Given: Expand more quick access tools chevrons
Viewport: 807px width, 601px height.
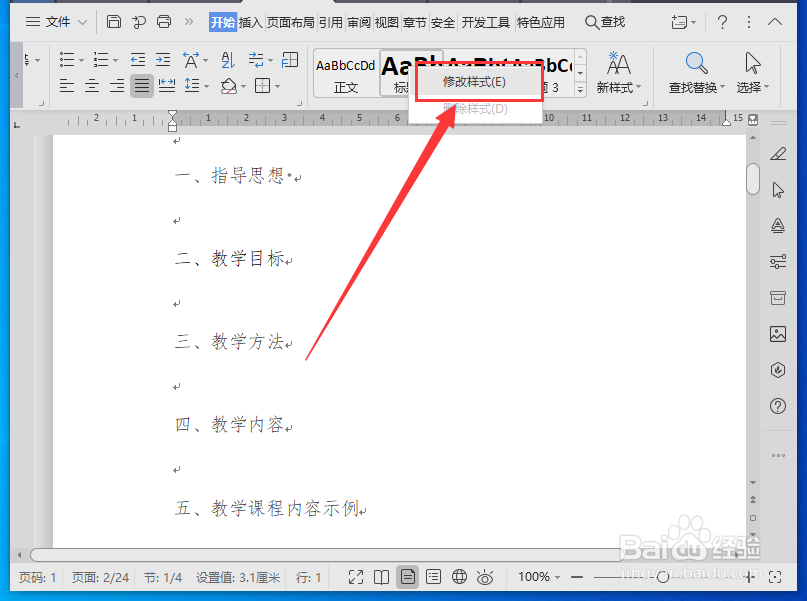Looking at the screenshot, I should [x=189, y=22].
